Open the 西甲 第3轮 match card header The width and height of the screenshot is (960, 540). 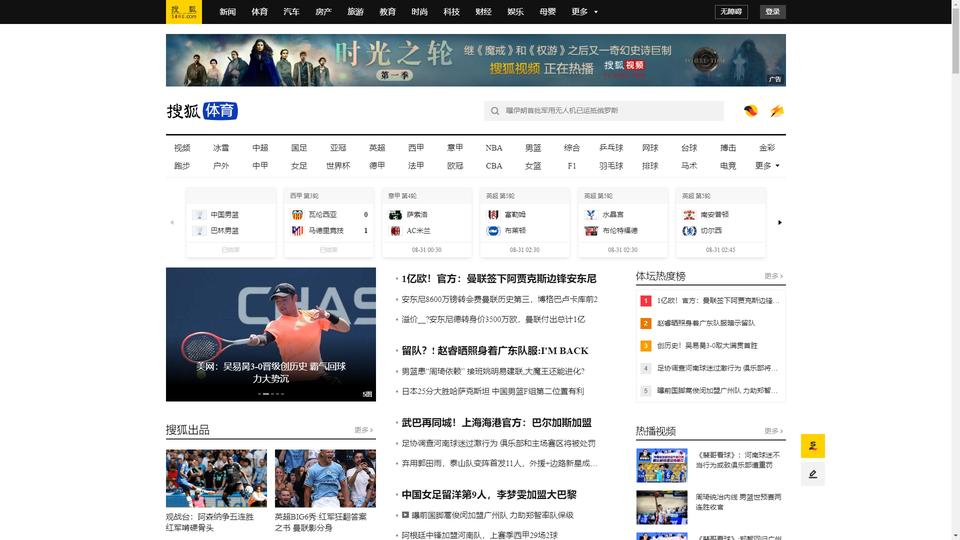coord(329,196)
